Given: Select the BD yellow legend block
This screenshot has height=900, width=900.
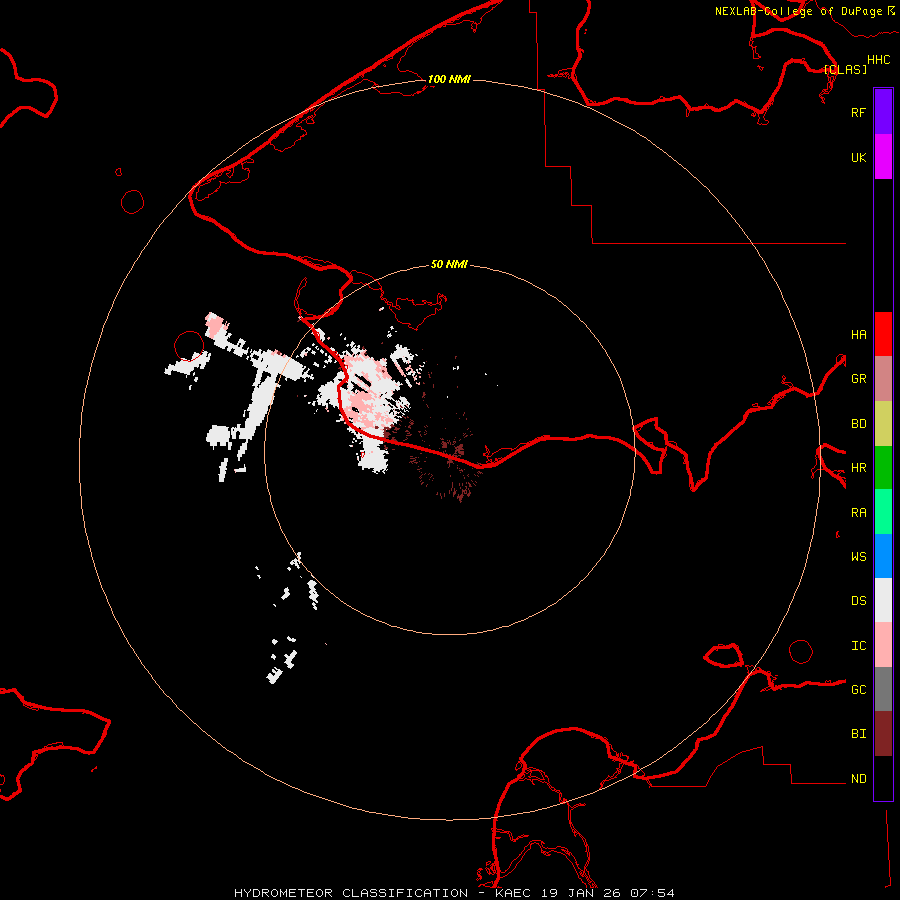Looking at the screenshot, I should tap(883, 424).
